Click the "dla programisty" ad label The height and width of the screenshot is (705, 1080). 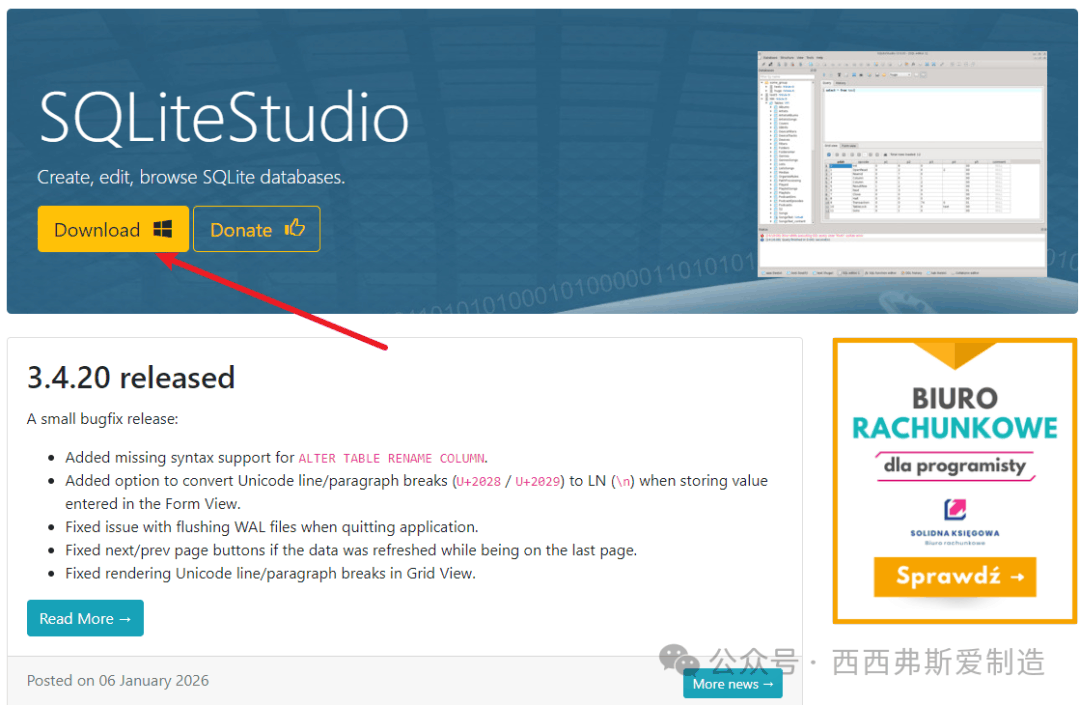pos(954,465)
